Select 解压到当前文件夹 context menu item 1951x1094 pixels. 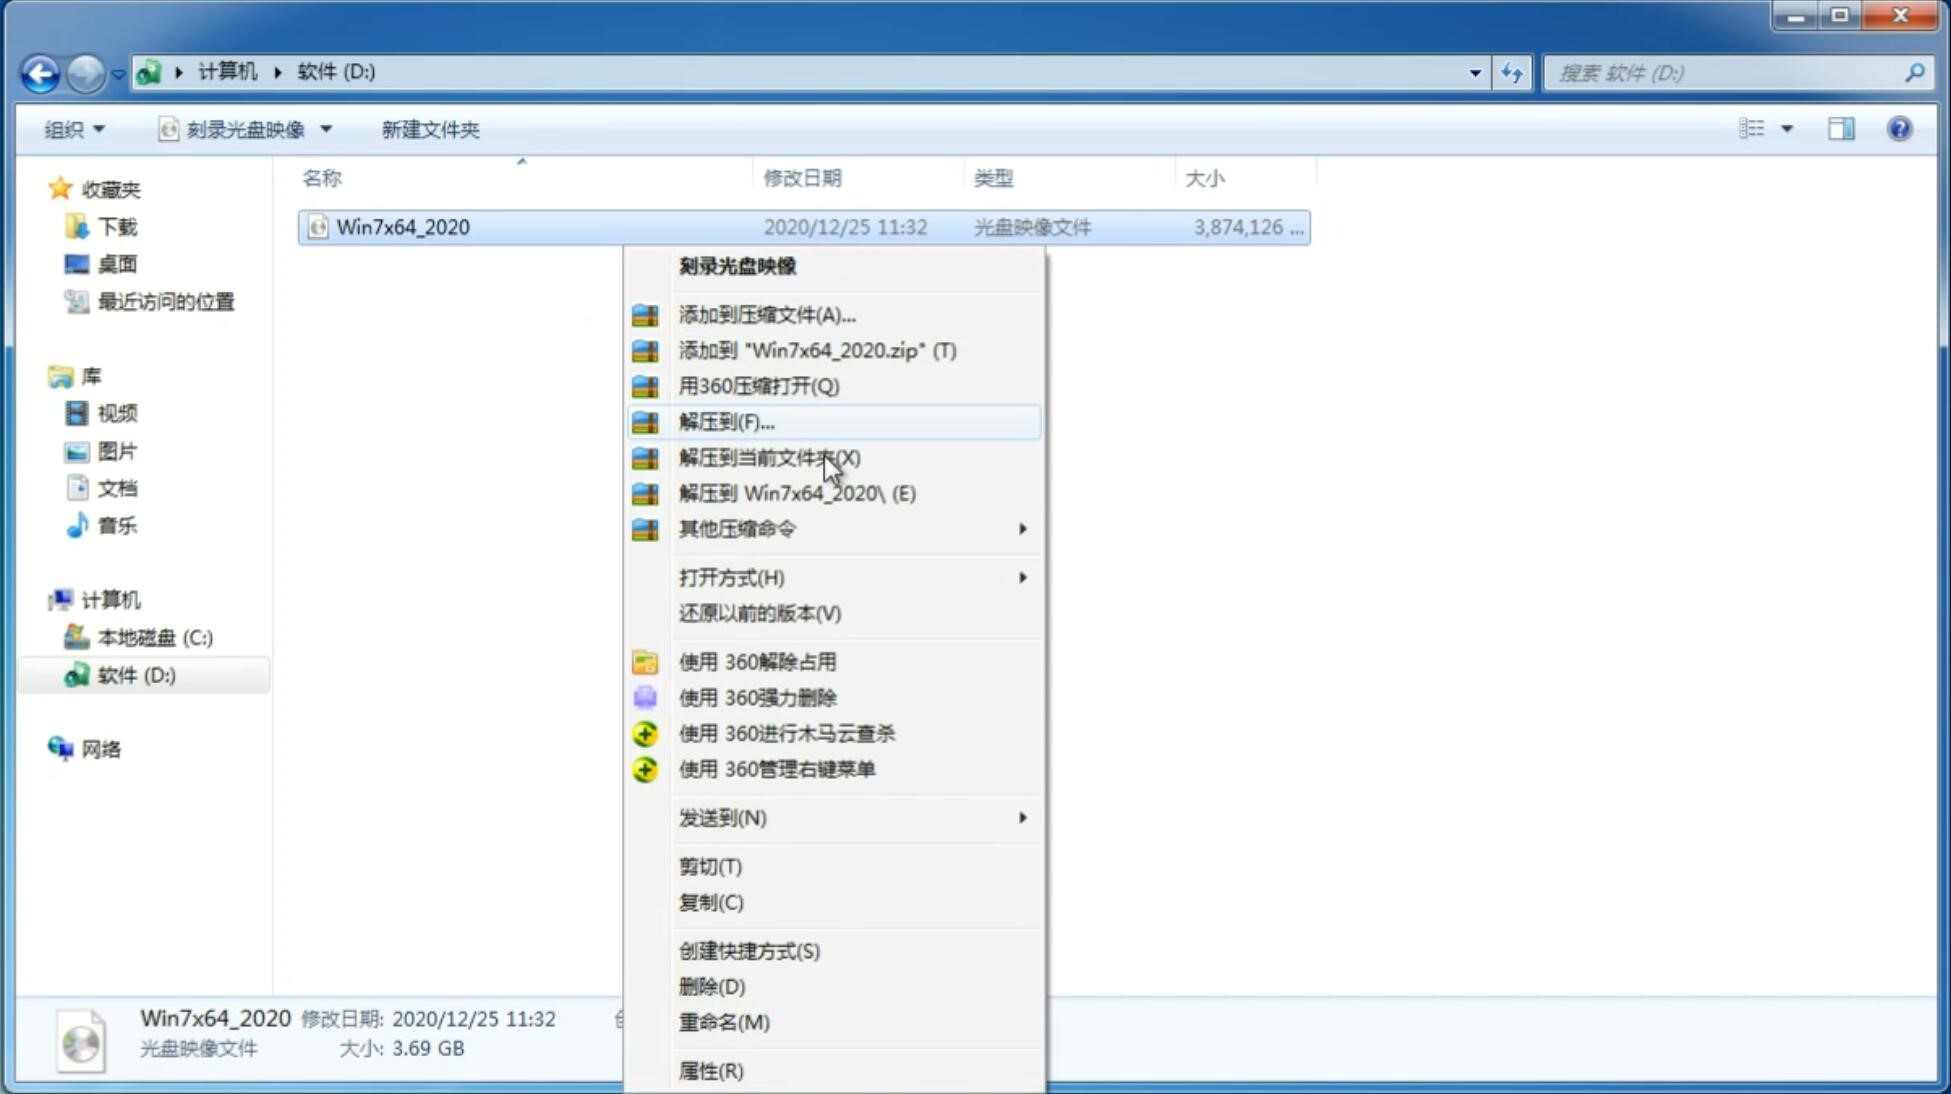click(x=770, y=457)
